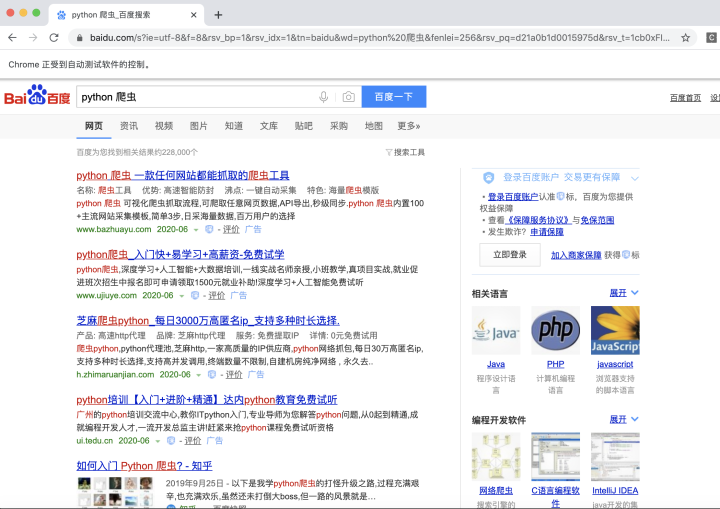Open the IntelliJ IDEA link

click(x=615, y=491)
